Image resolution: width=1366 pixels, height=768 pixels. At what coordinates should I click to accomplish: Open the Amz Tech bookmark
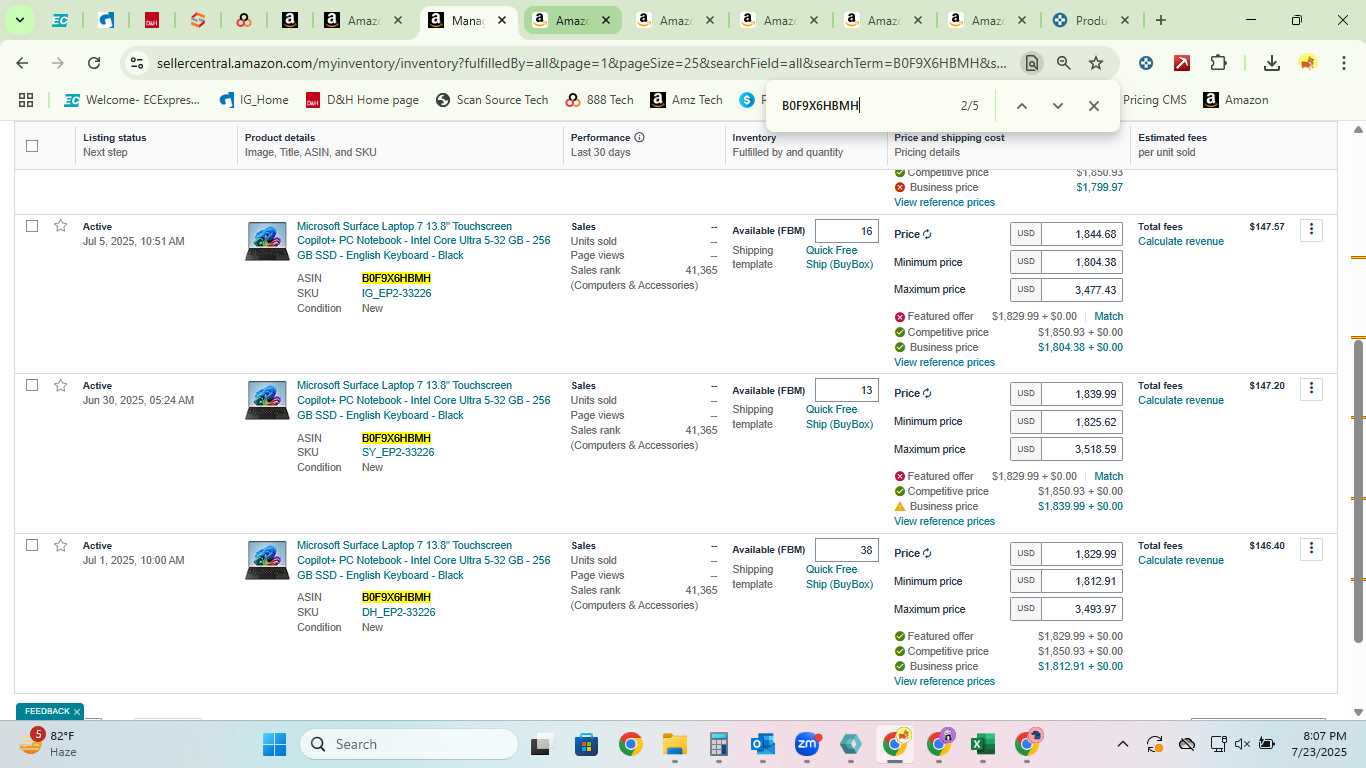pyautogui.click(x=686, y=100)
